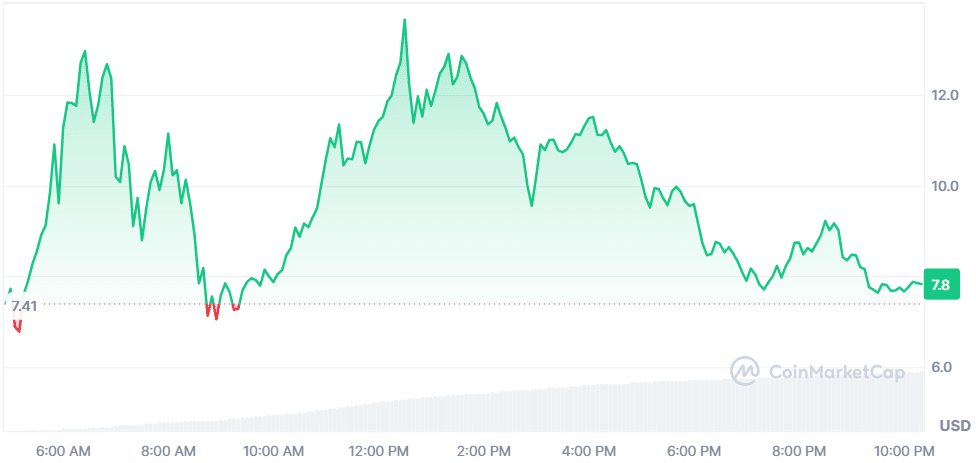Click the green 7.8 current price badge
The width and height of the screenshot is (976, 463).
point(940,285)
